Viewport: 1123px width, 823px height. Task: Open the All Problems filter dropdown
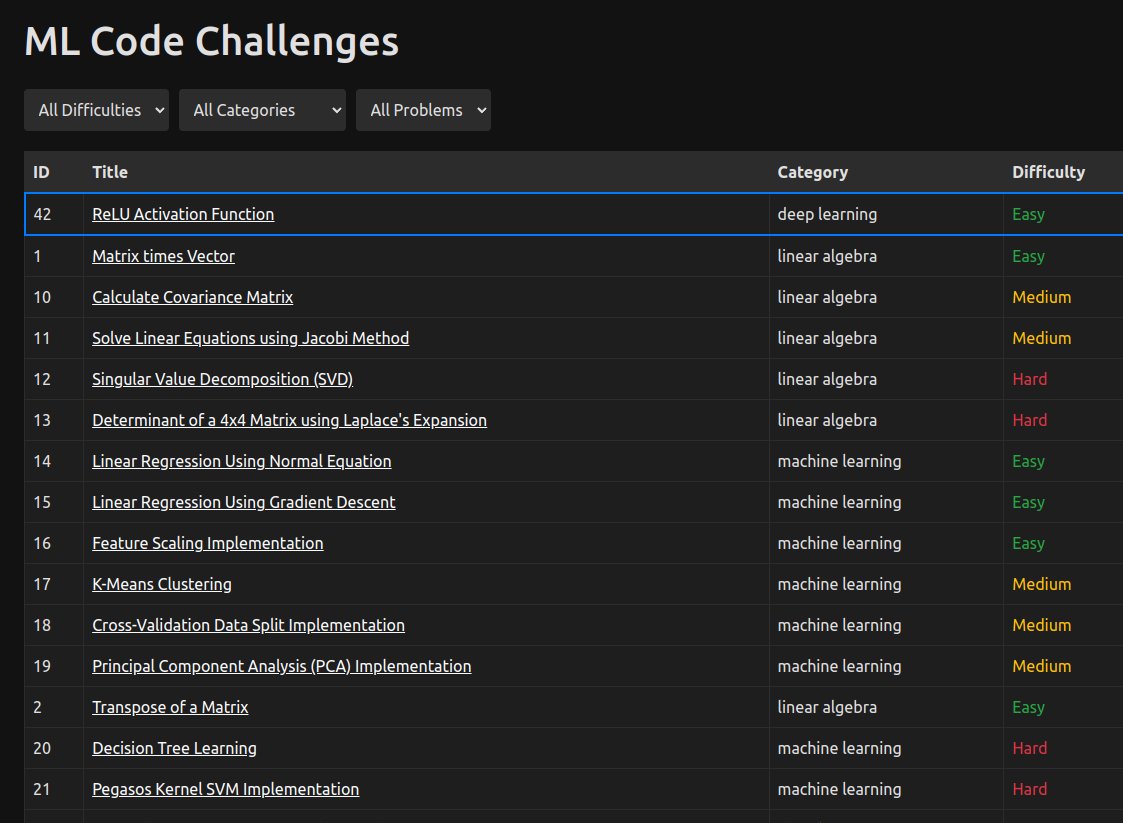pos(423,110)
